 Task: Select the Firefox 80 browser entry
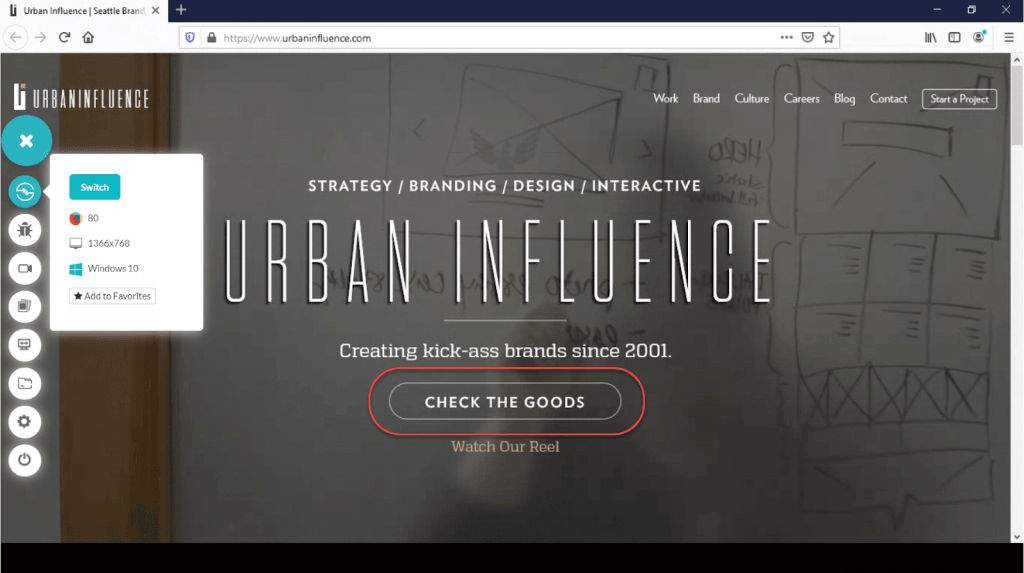point(84,218)
